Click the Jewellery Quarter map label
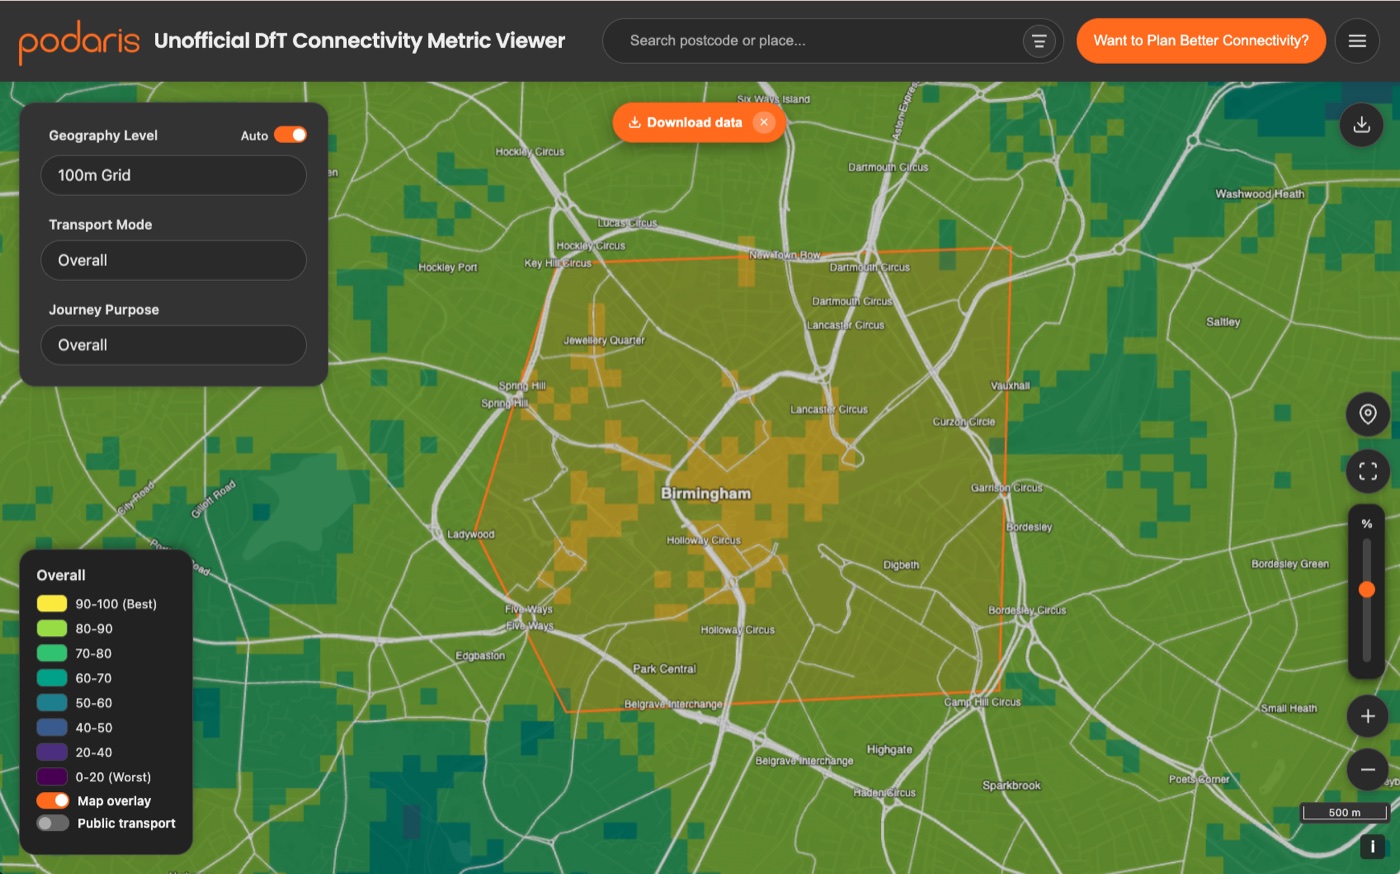Viewport: 1400px width, 874px height. pos(604,340)
